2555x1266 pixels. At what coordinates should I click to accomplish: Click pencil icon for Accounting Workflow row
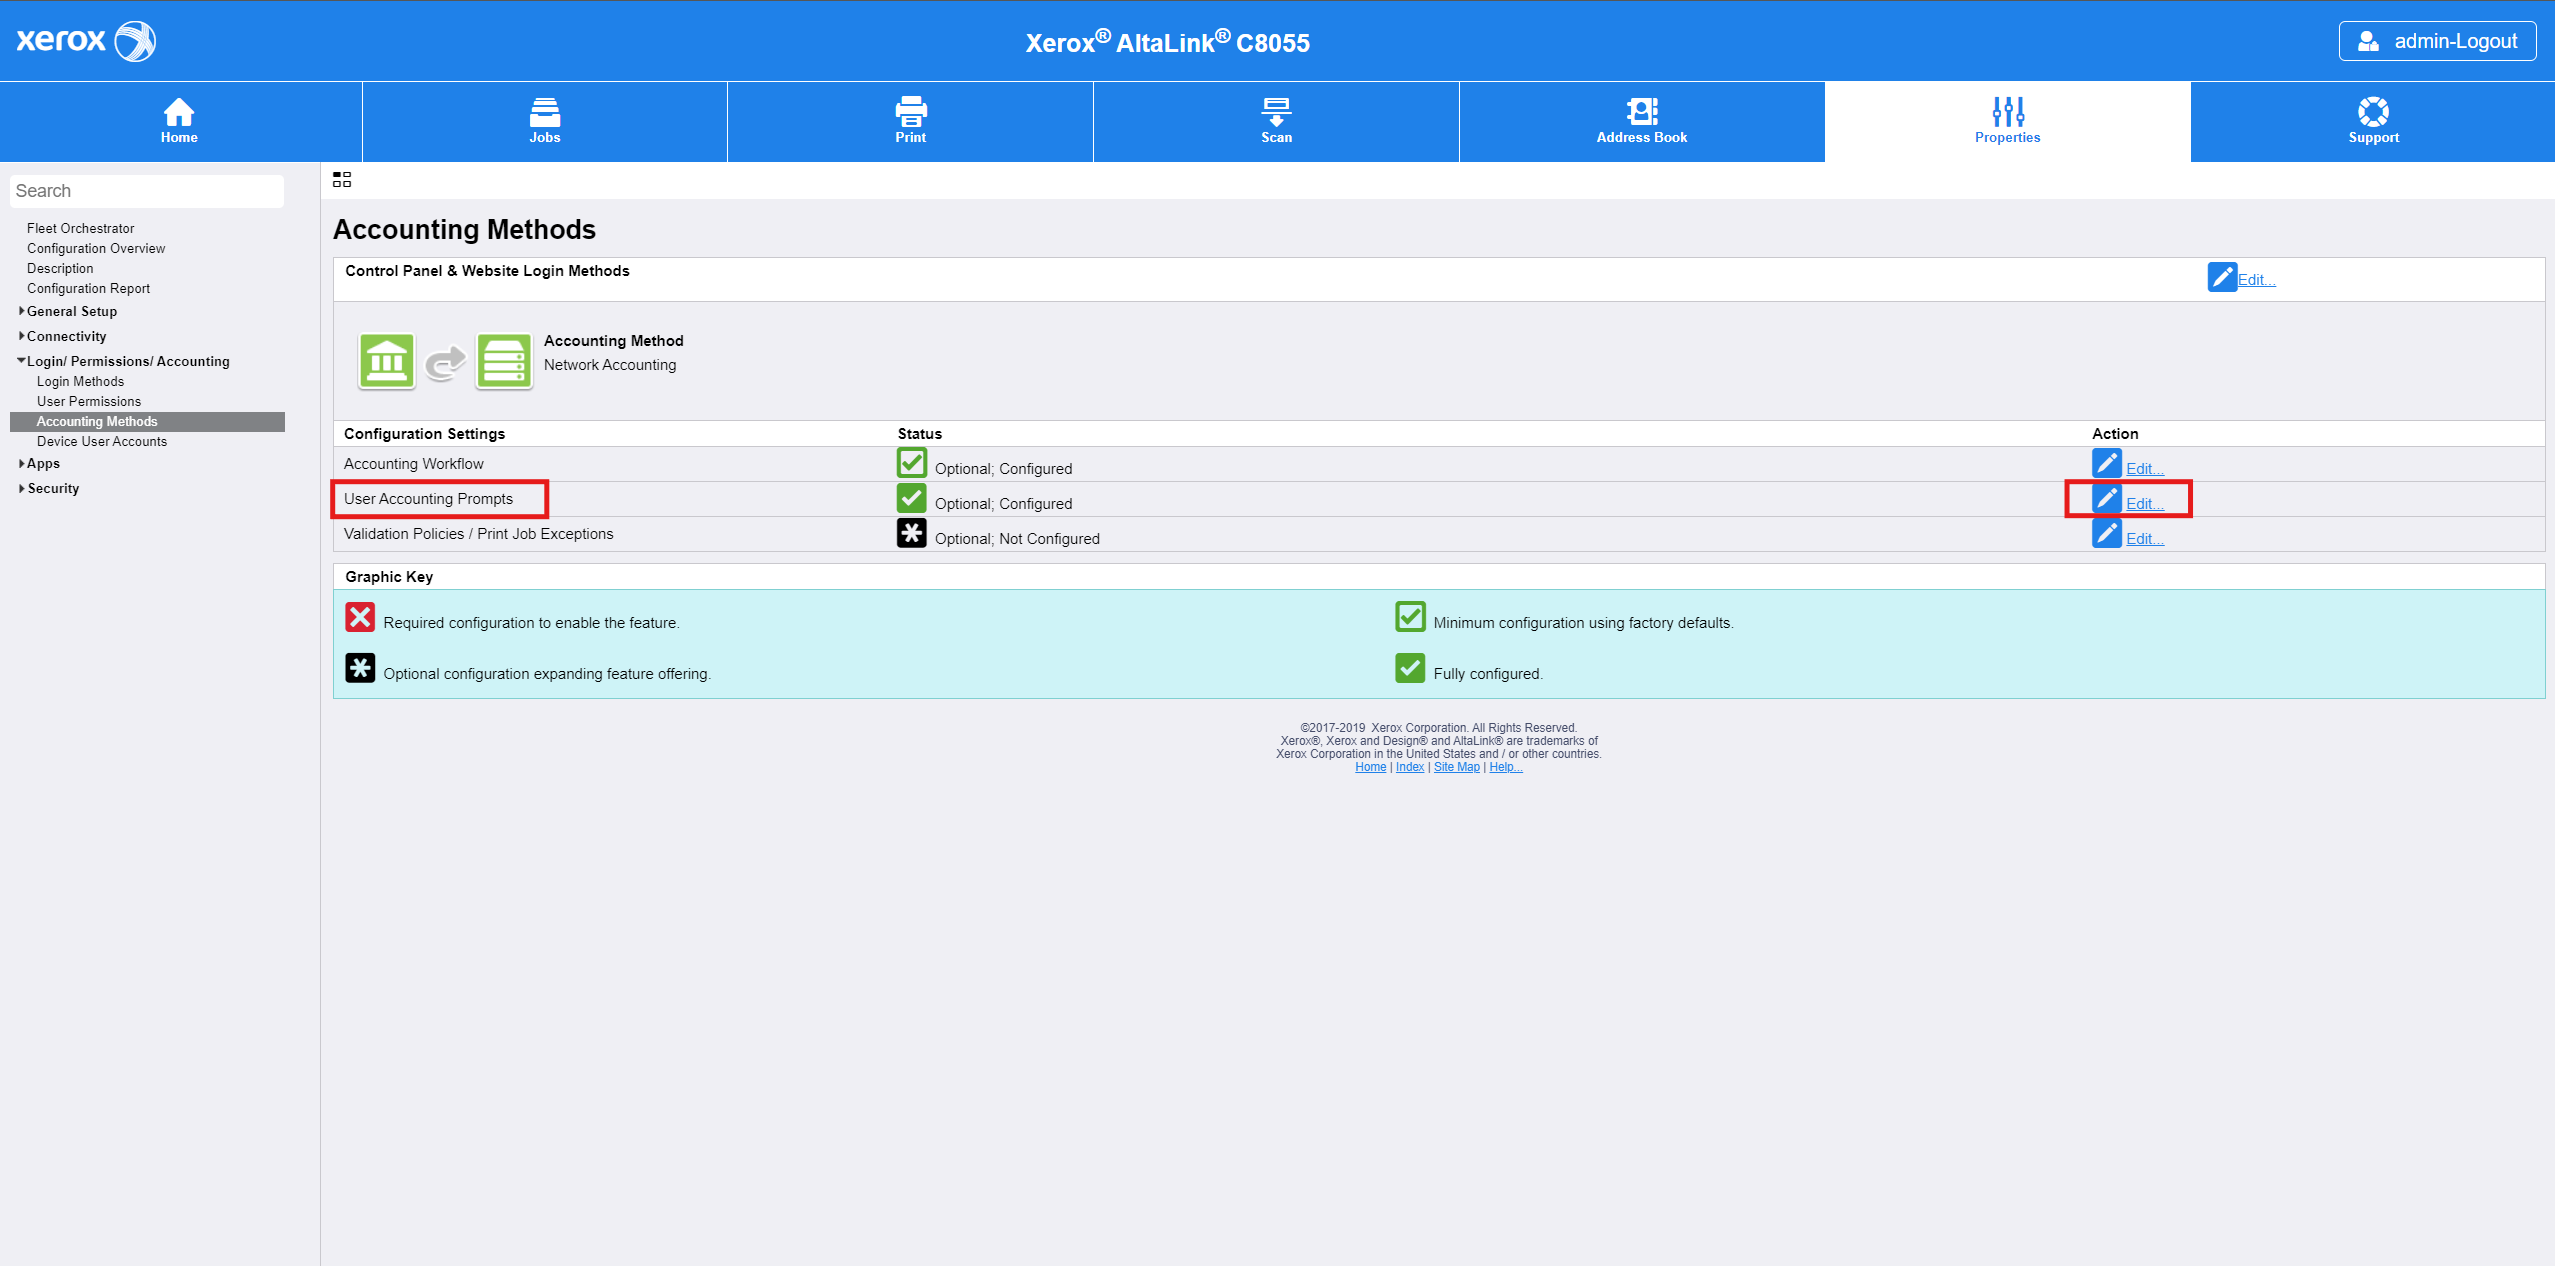click(2106, 463)
